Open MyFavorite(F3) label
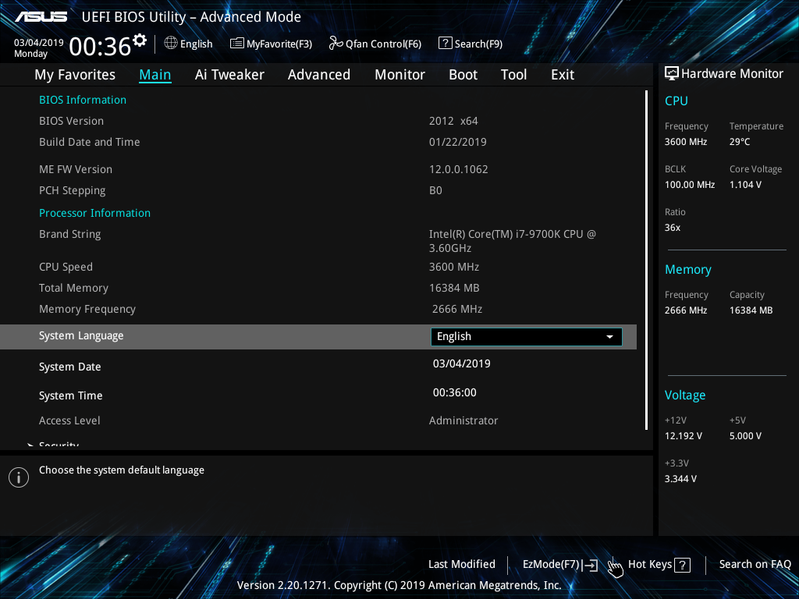The height and width of the screenshot is (599, 799). tap(279, 44)
